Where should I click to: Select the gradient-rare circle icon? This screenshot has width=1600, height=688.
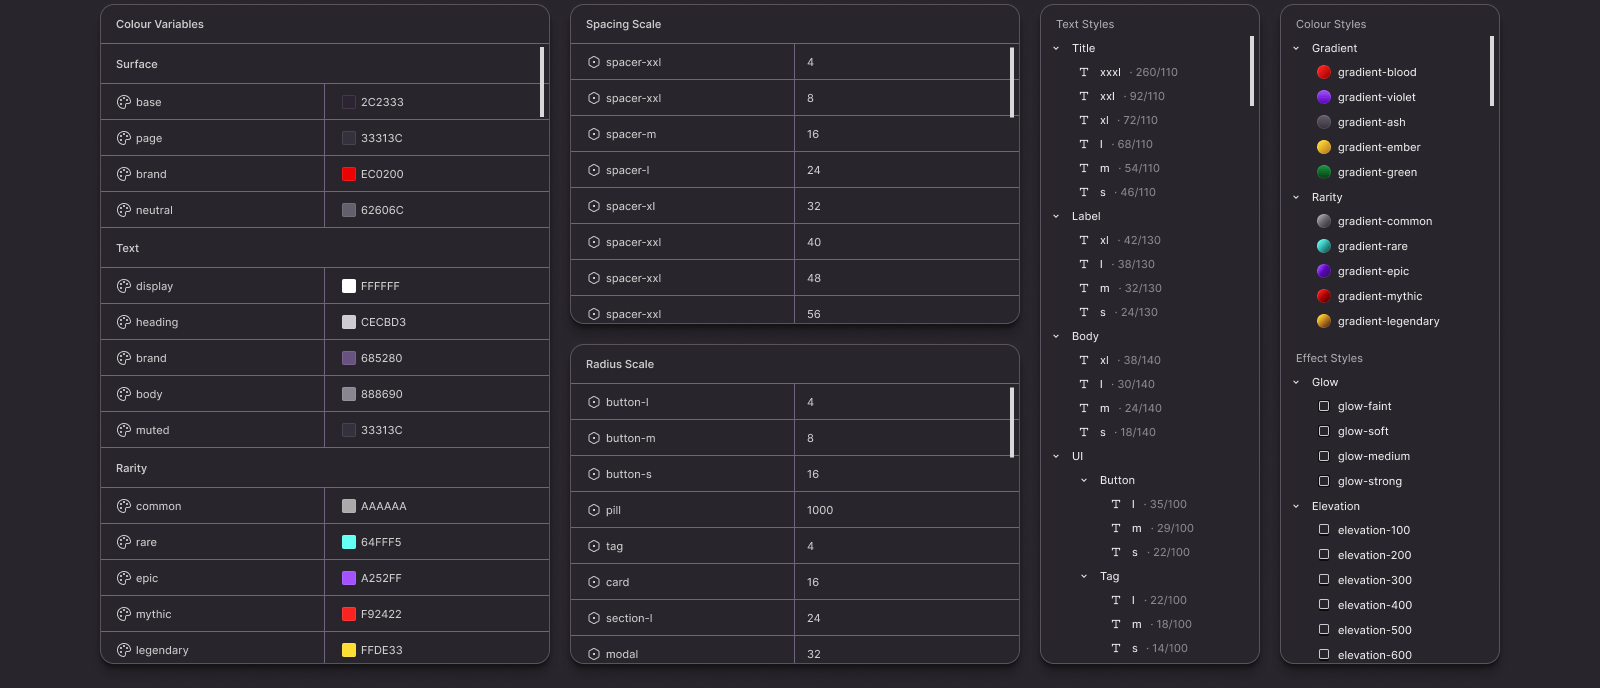1324,246
